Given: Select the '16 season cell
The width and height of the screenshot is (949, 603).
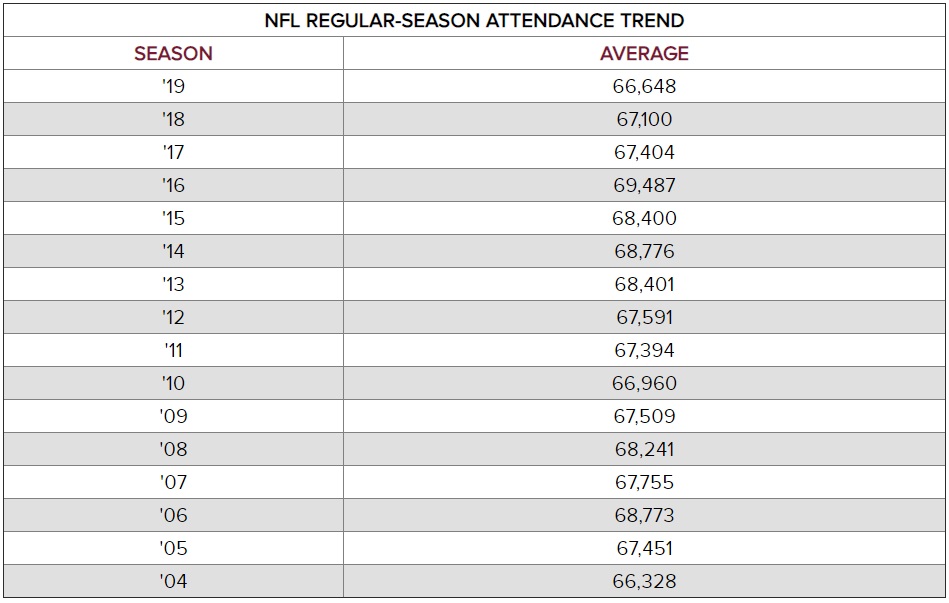Looking at the screenshot, I should pyautogui.click(x=173, y=186).
